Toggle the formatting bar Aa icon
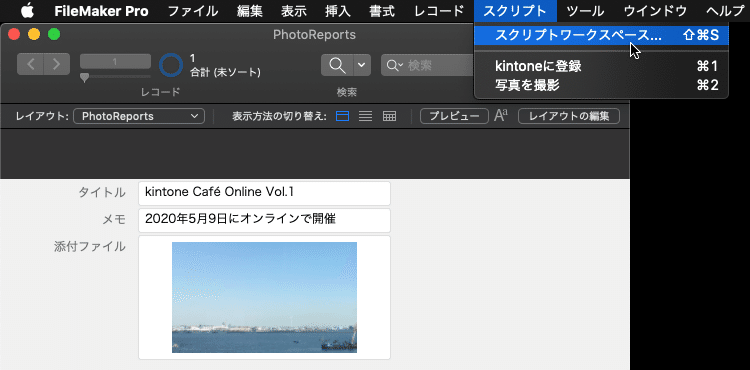The height and width of the screenshot is (370, 750). (501, 116)
